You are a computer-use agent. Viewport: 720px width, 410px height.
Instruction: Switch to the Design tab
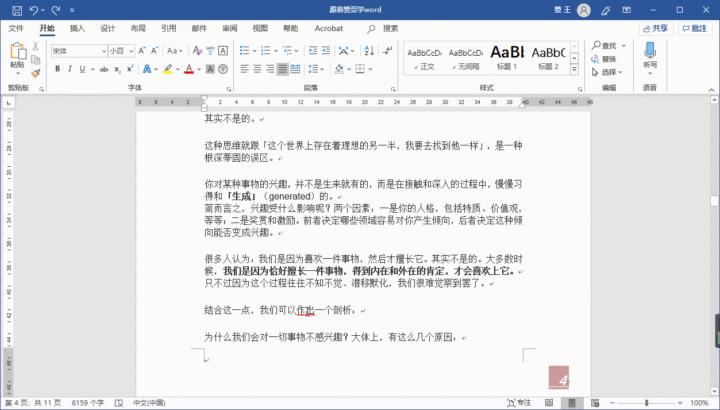point(107,28)
